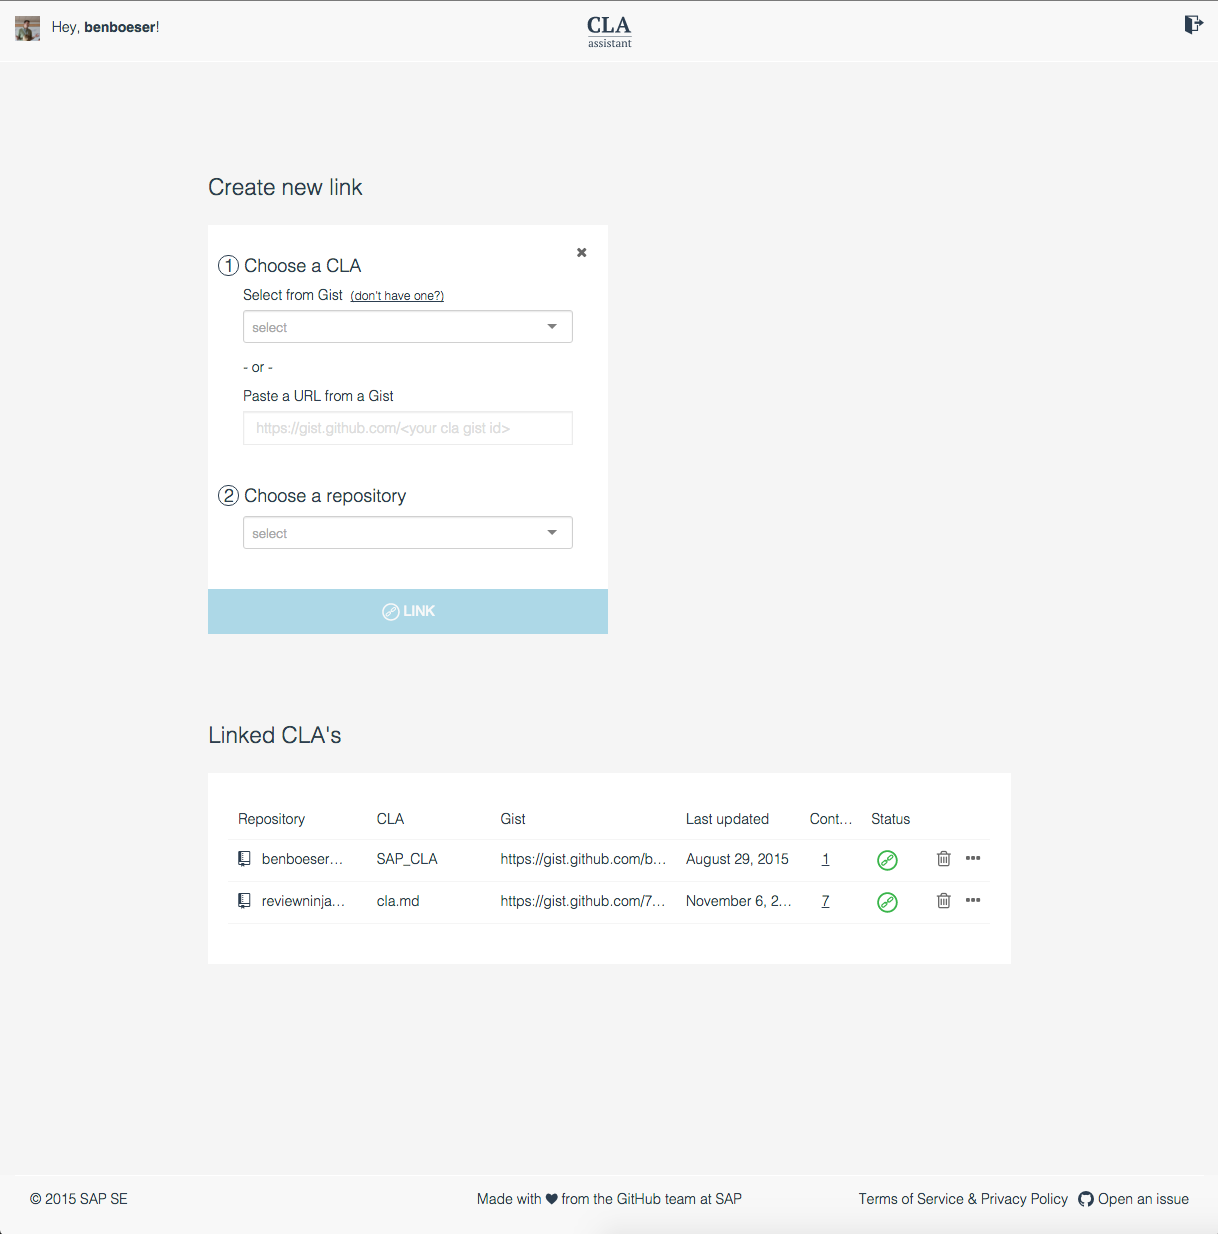Click the GitHub octocat icon in footer
The image size is (1218, 1234).
[x=1086, y=1199]
